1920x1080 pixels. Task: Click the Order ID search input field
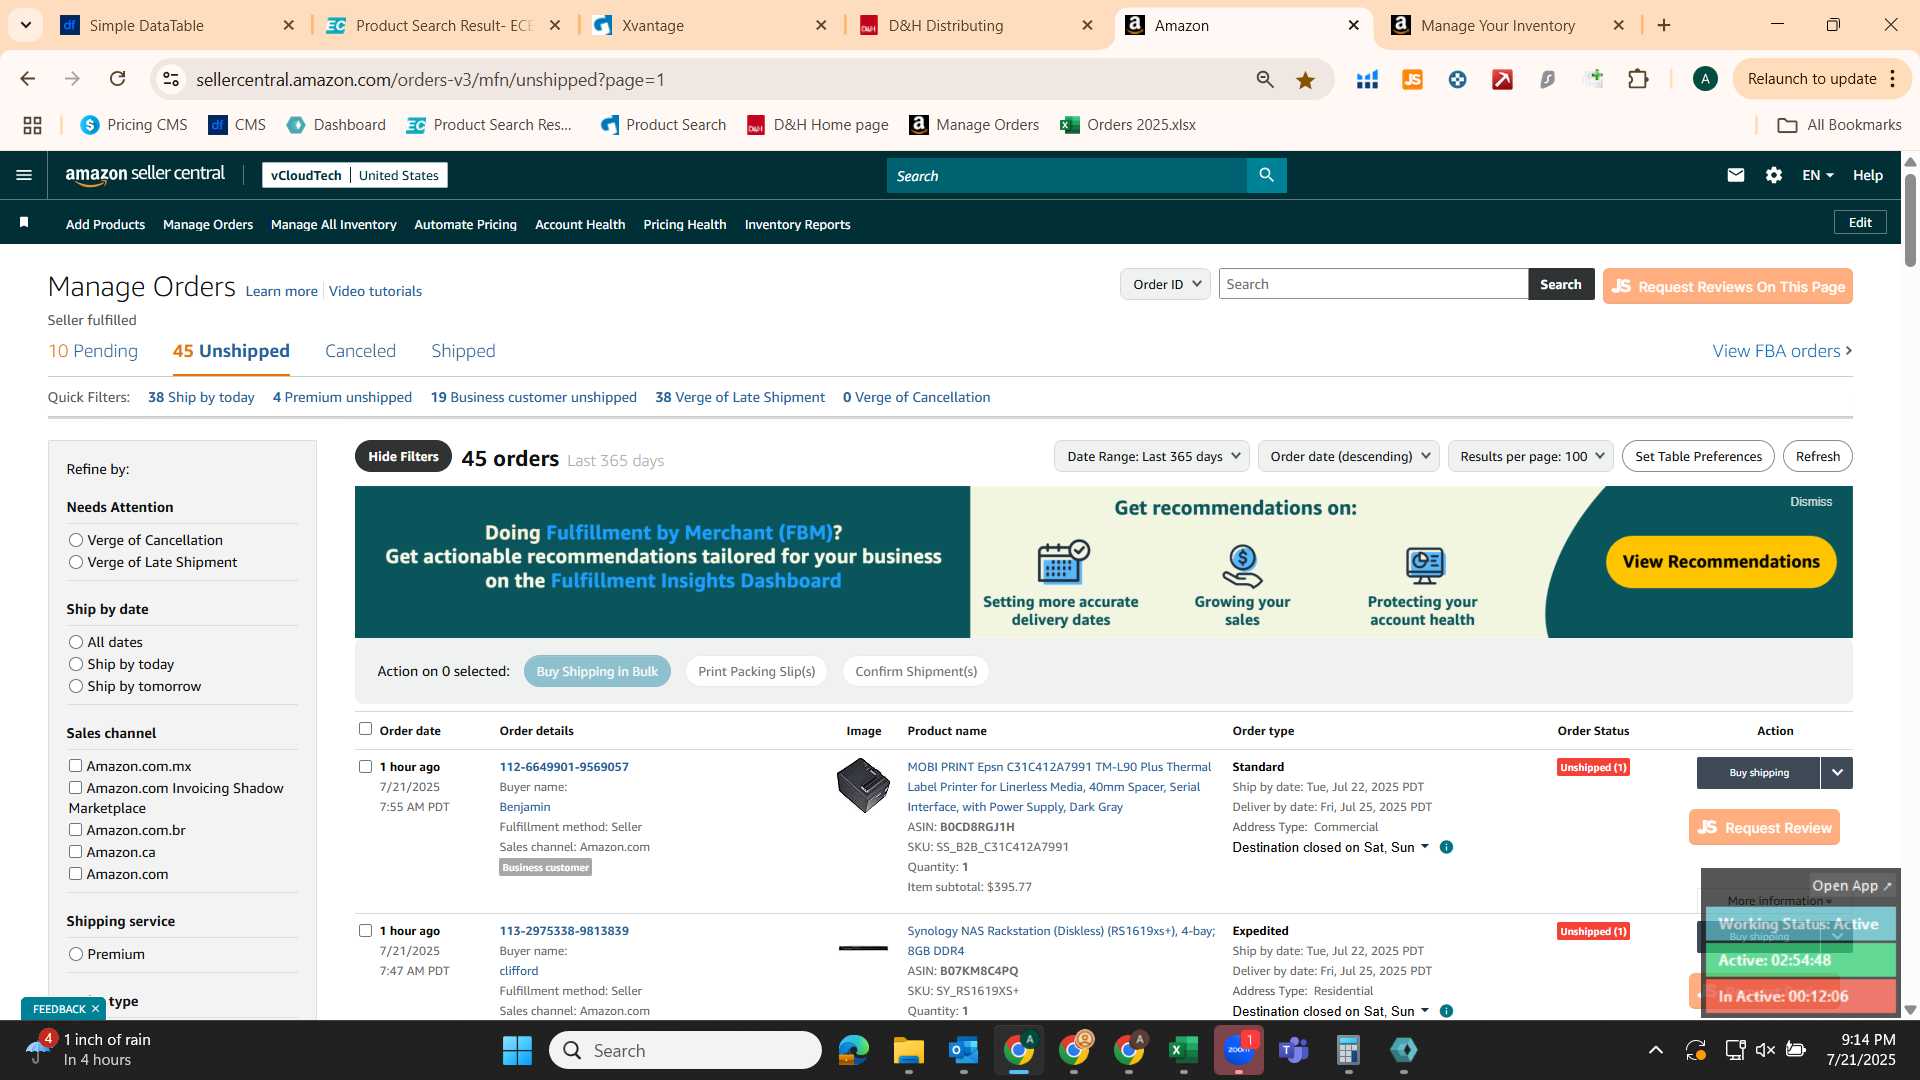1373,284
